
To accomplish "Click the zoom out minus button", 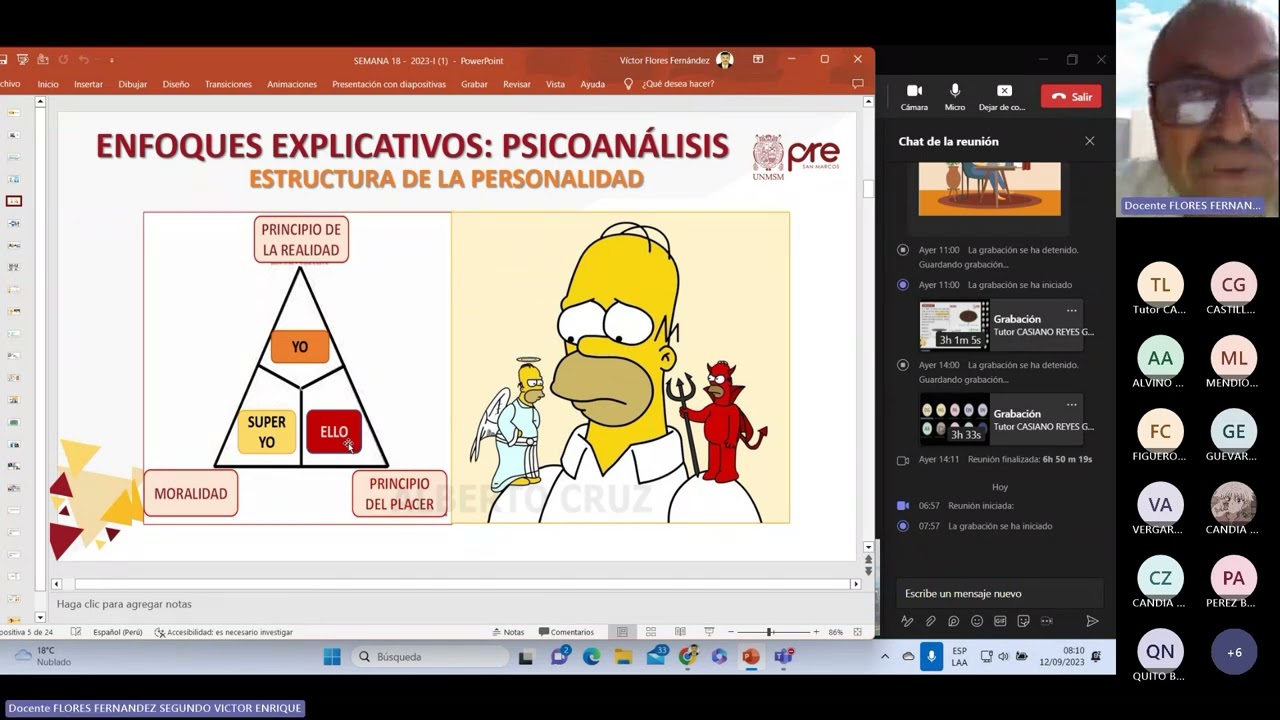I will (731, 632).
